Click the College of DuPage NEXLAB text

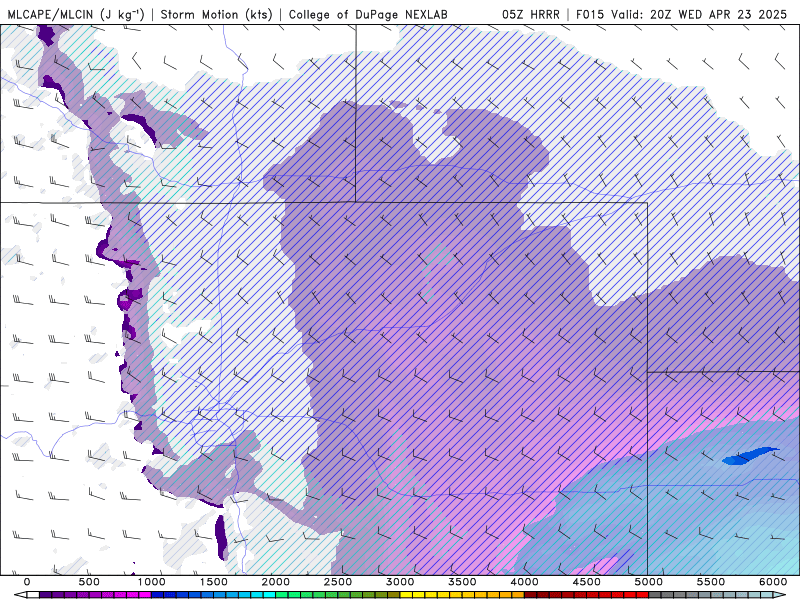pos(368,14)
